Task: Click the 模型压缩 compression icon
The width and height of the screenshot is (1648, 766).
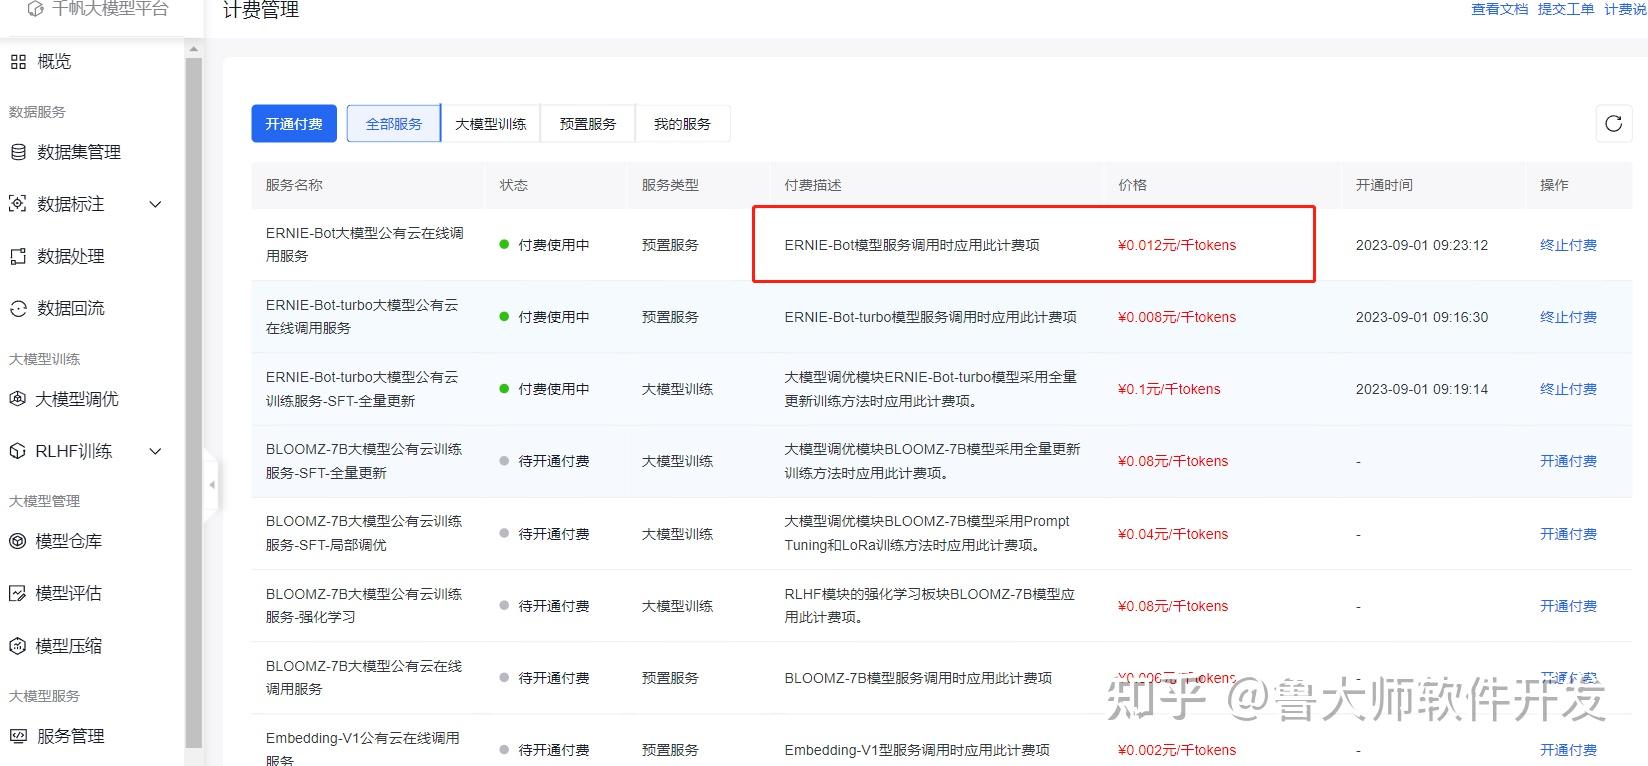Action: [17, 646]
